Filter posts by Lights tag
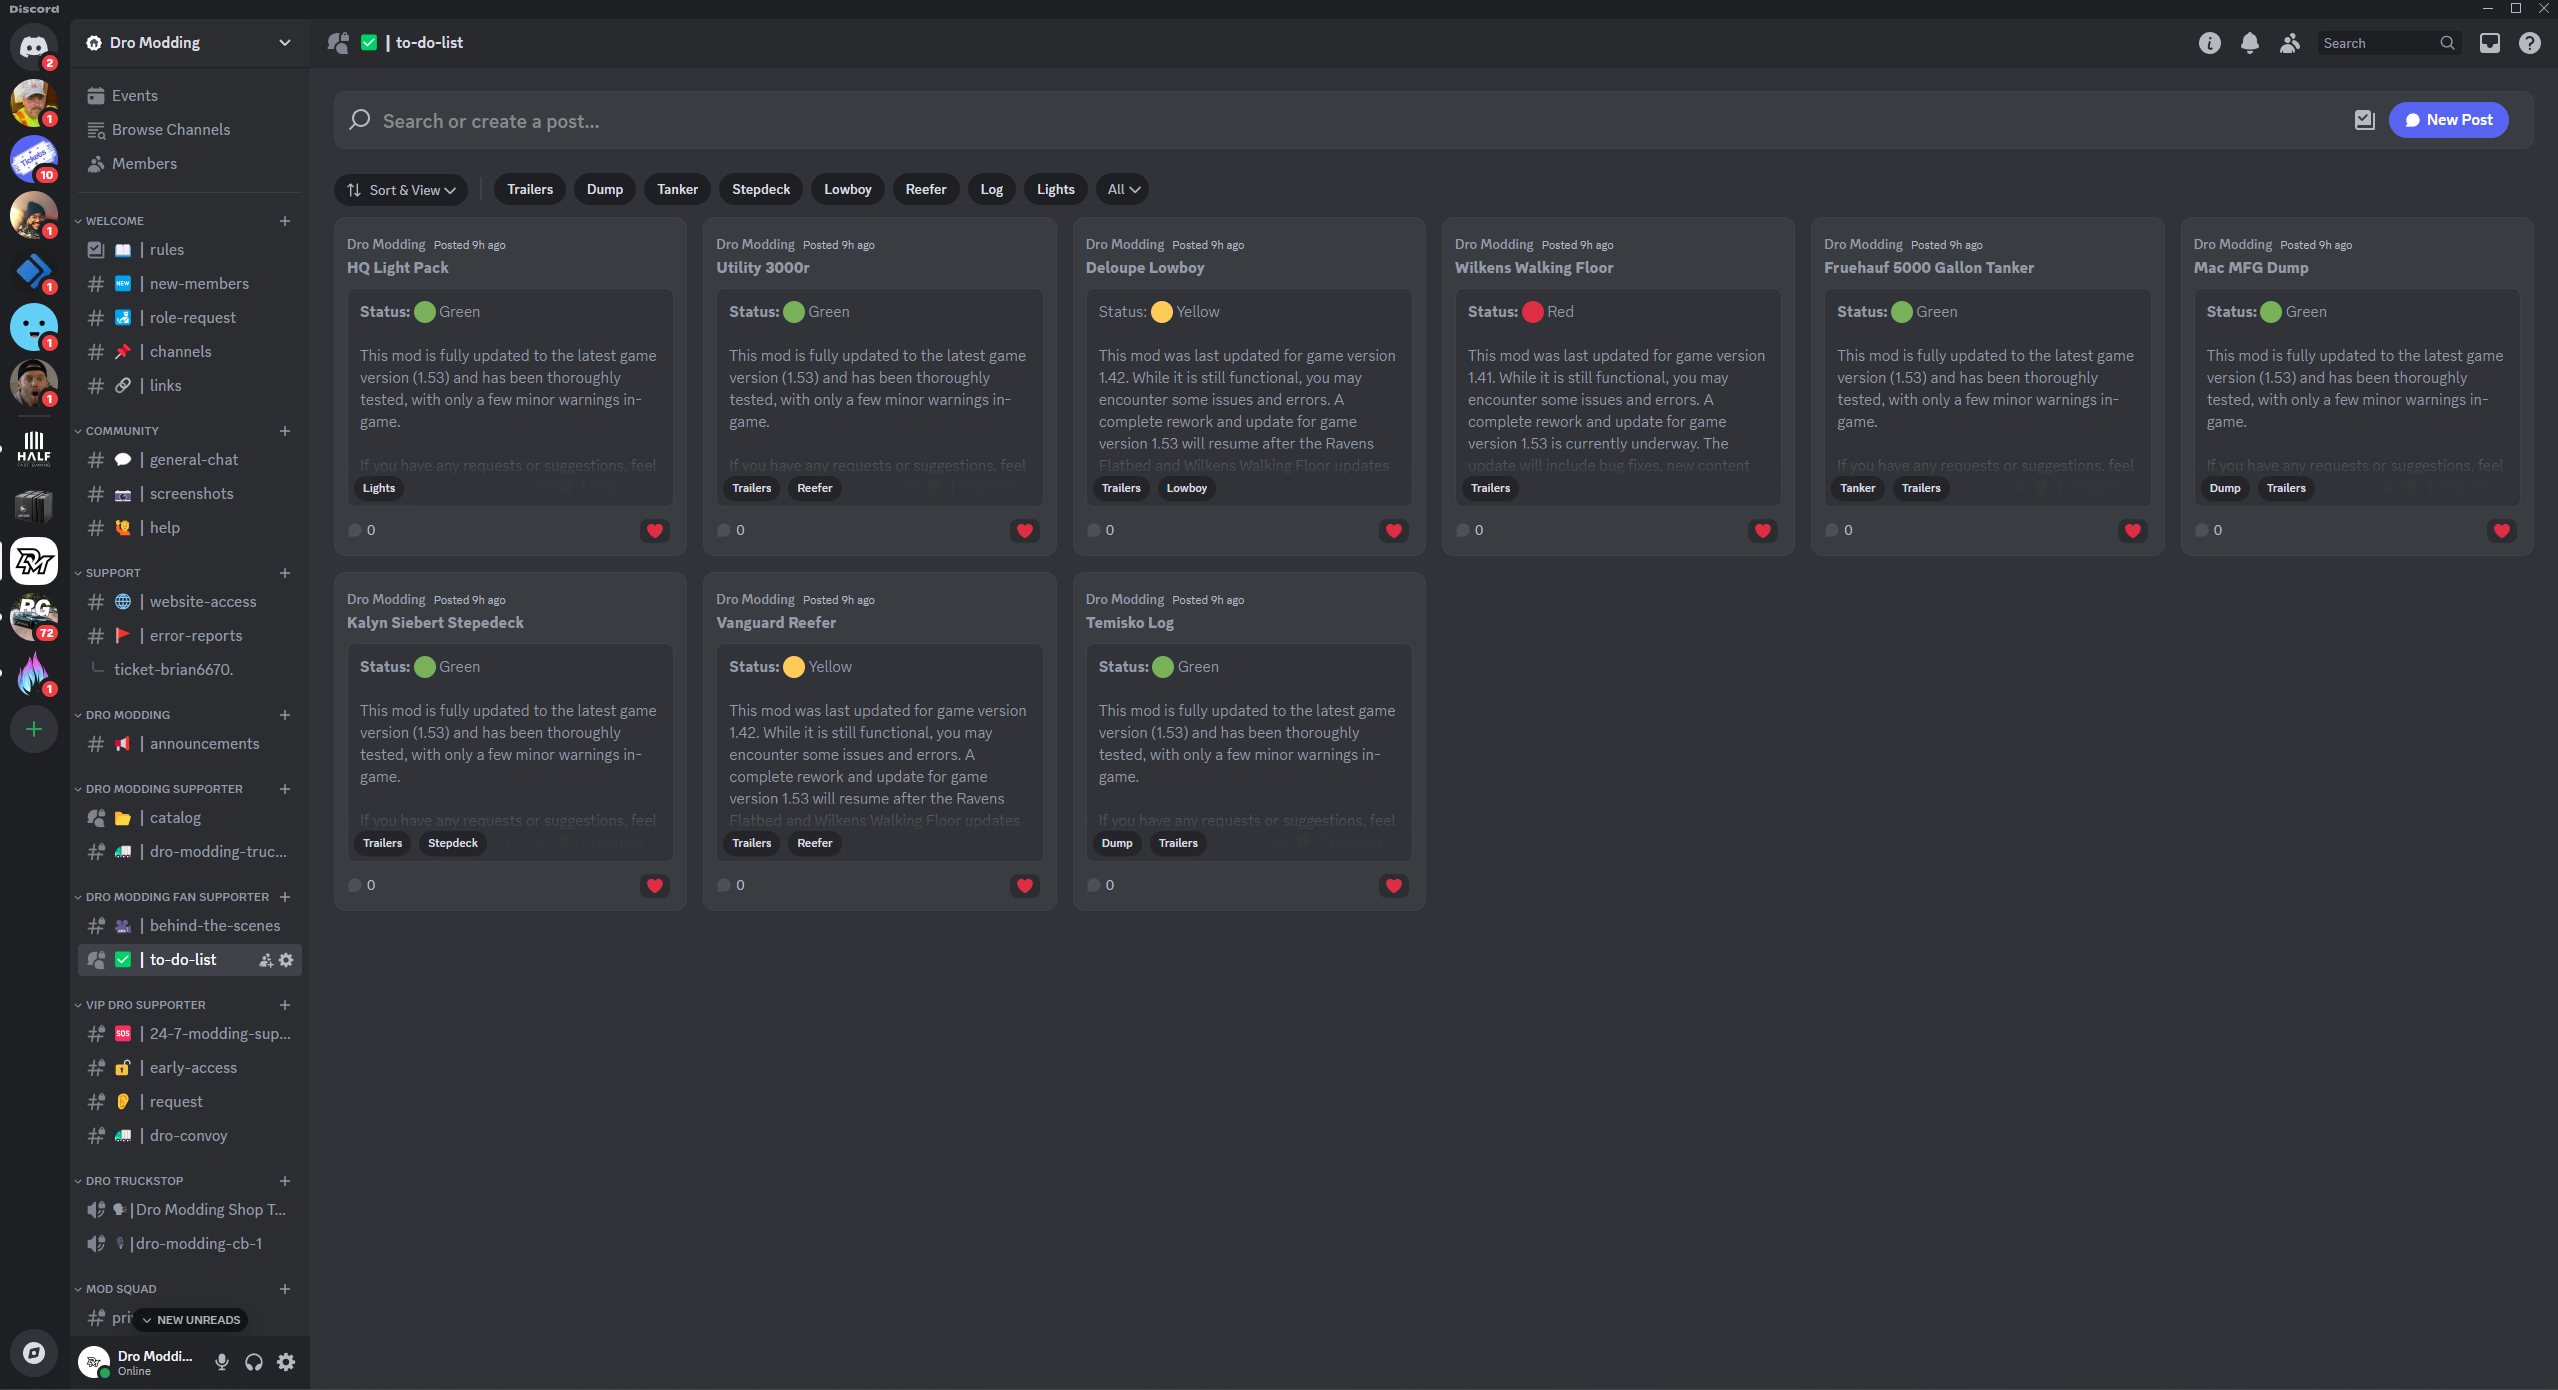2558x1390 pixels. tap(1056, 190)
